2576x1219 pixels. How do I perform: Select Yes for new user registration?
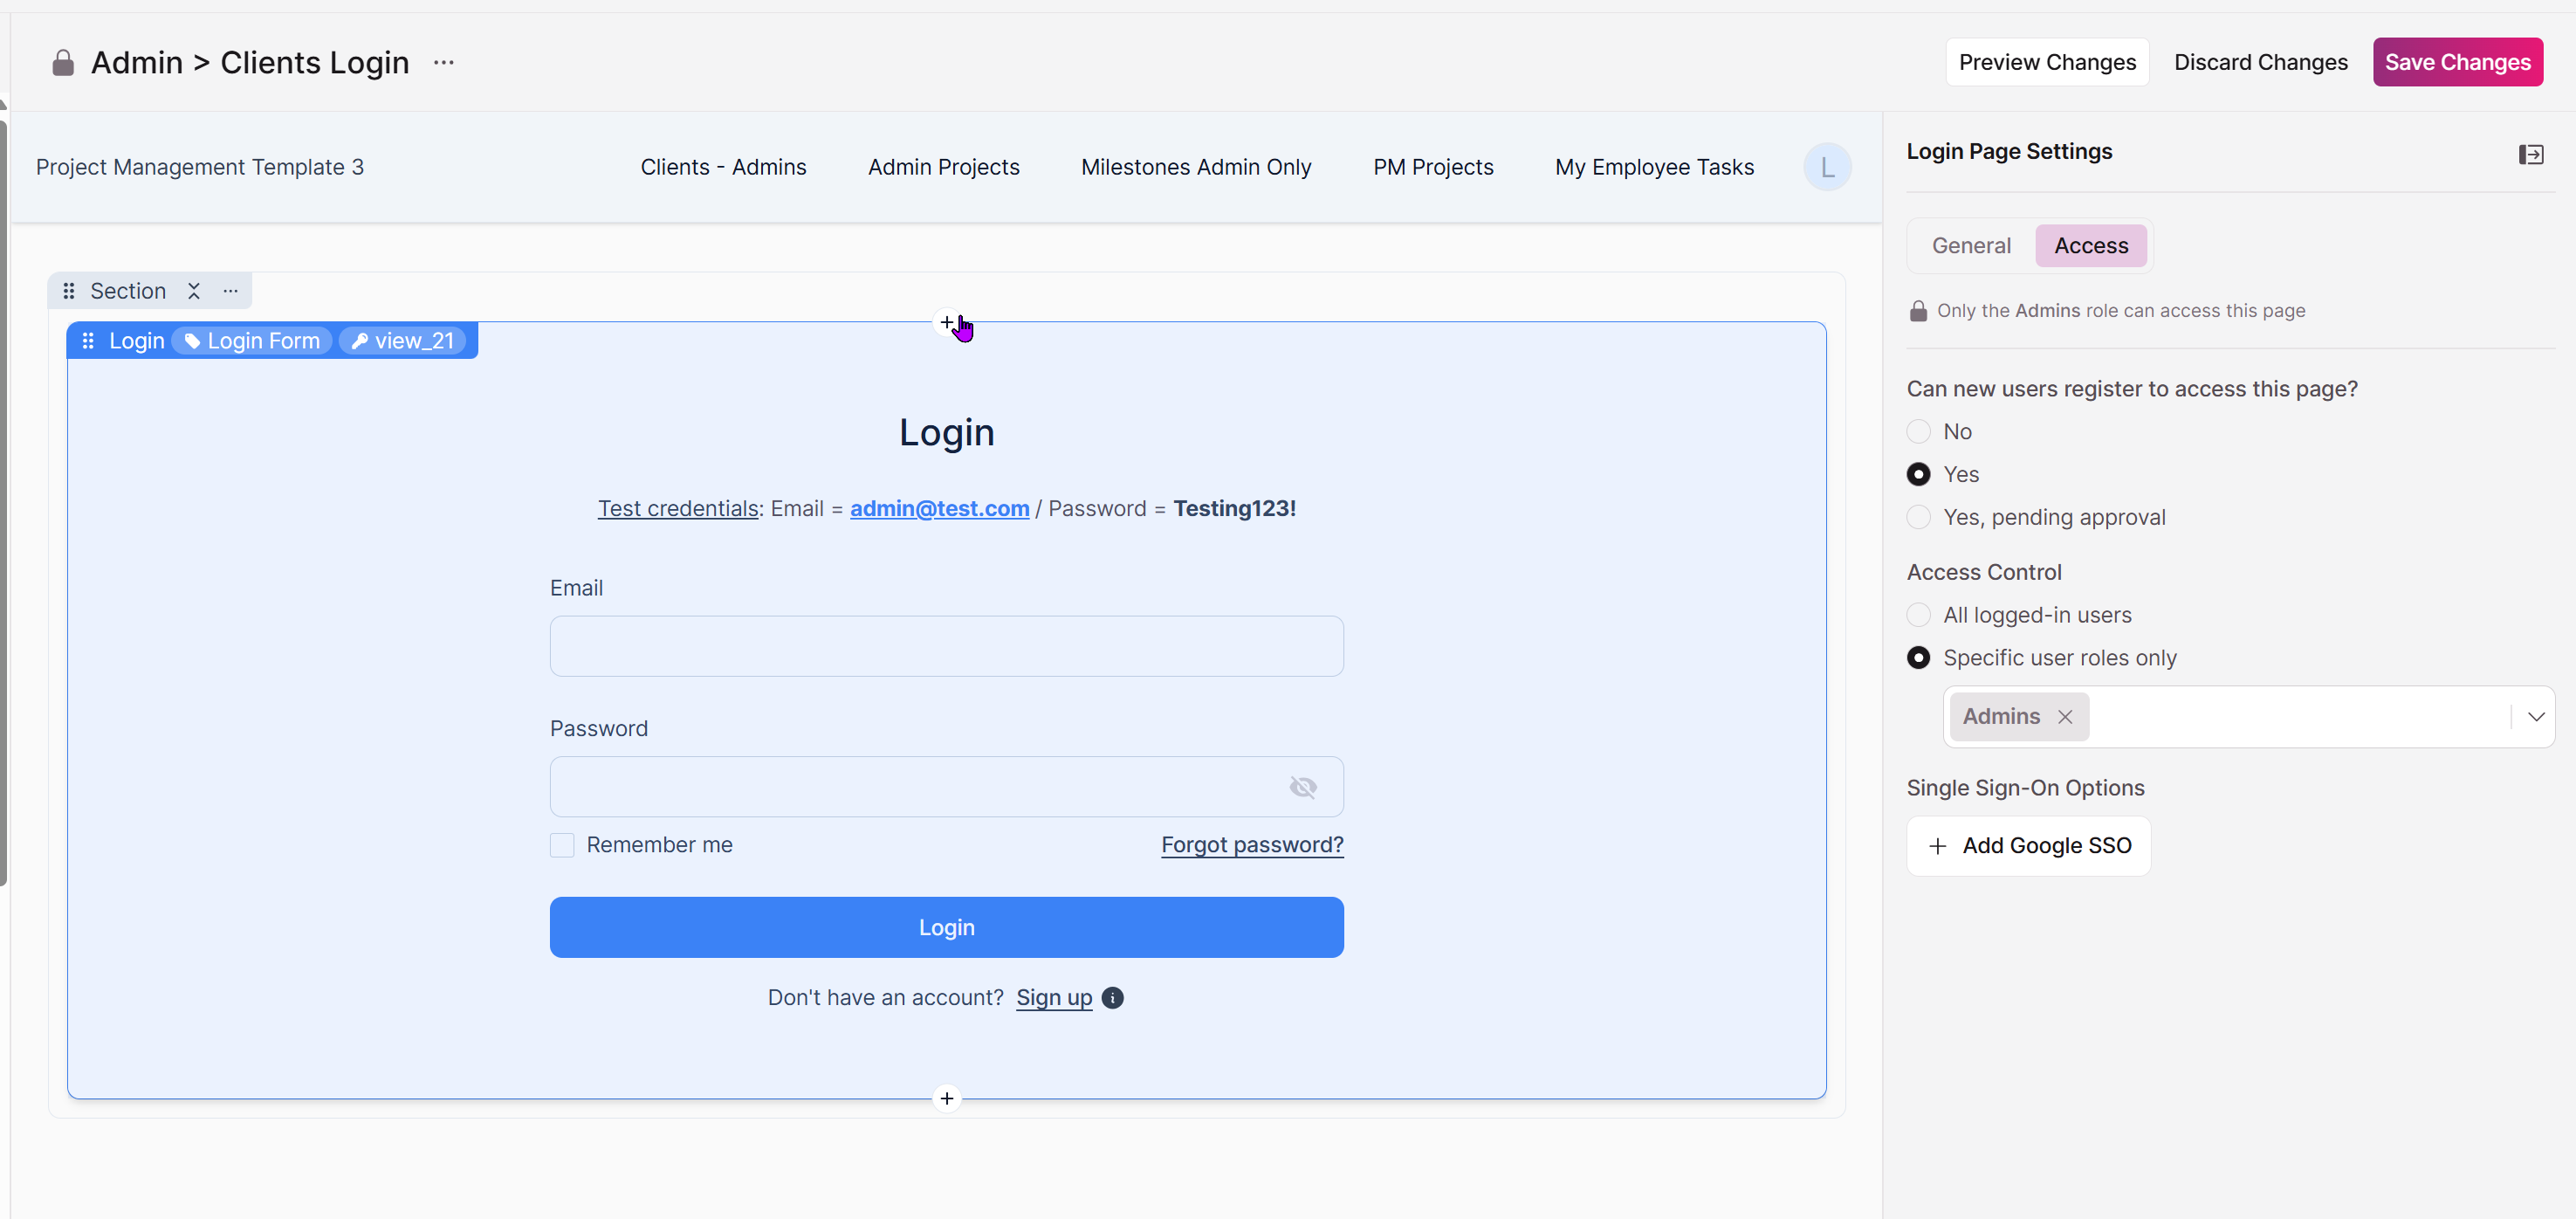click(x=1918, y=474)
